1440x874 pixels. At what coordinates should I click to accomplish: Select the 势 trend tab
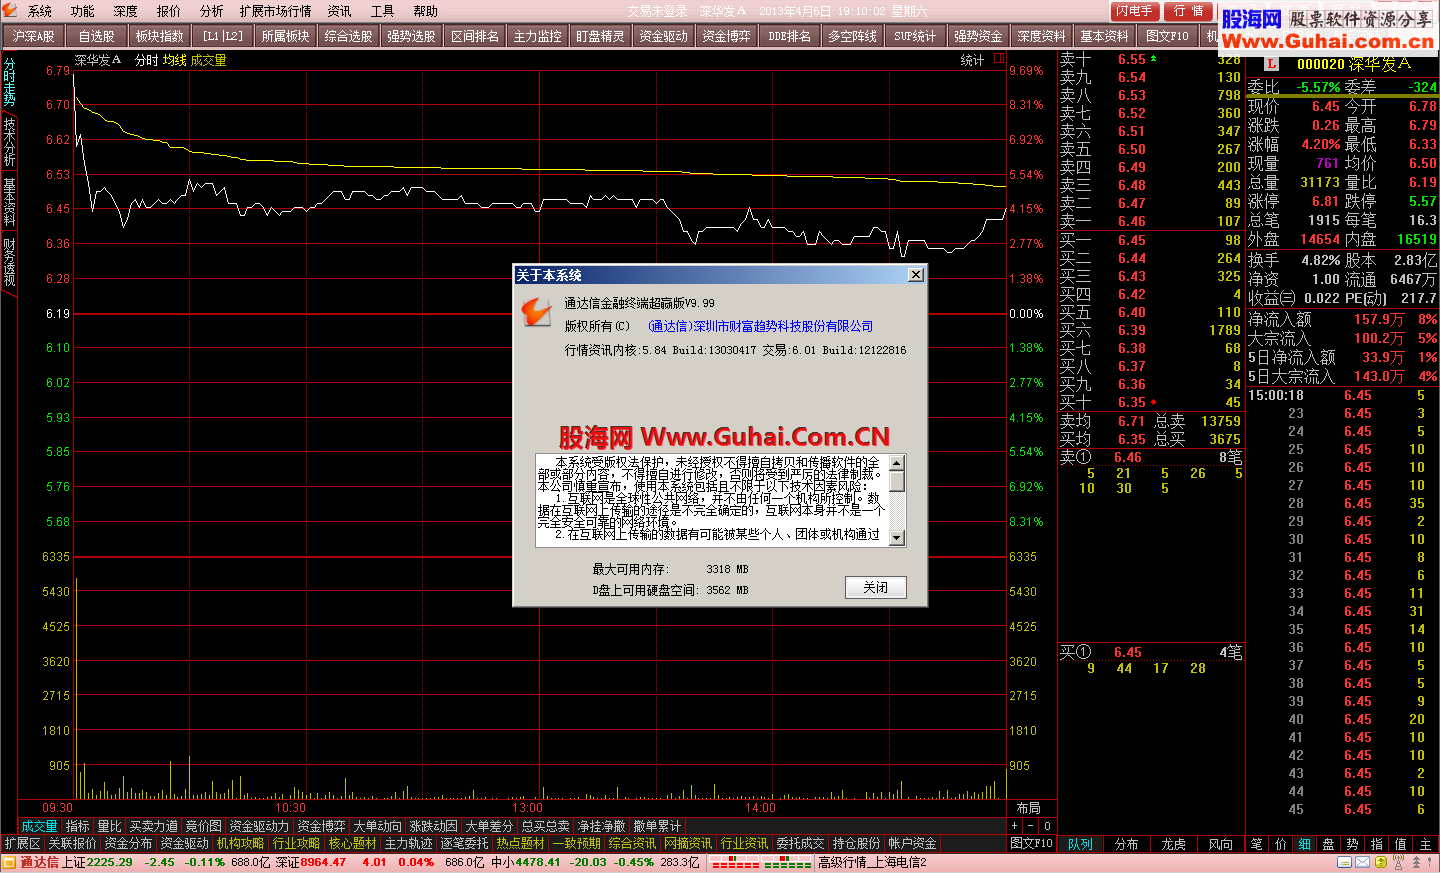pyautogui.click(x=1352, y=844)
